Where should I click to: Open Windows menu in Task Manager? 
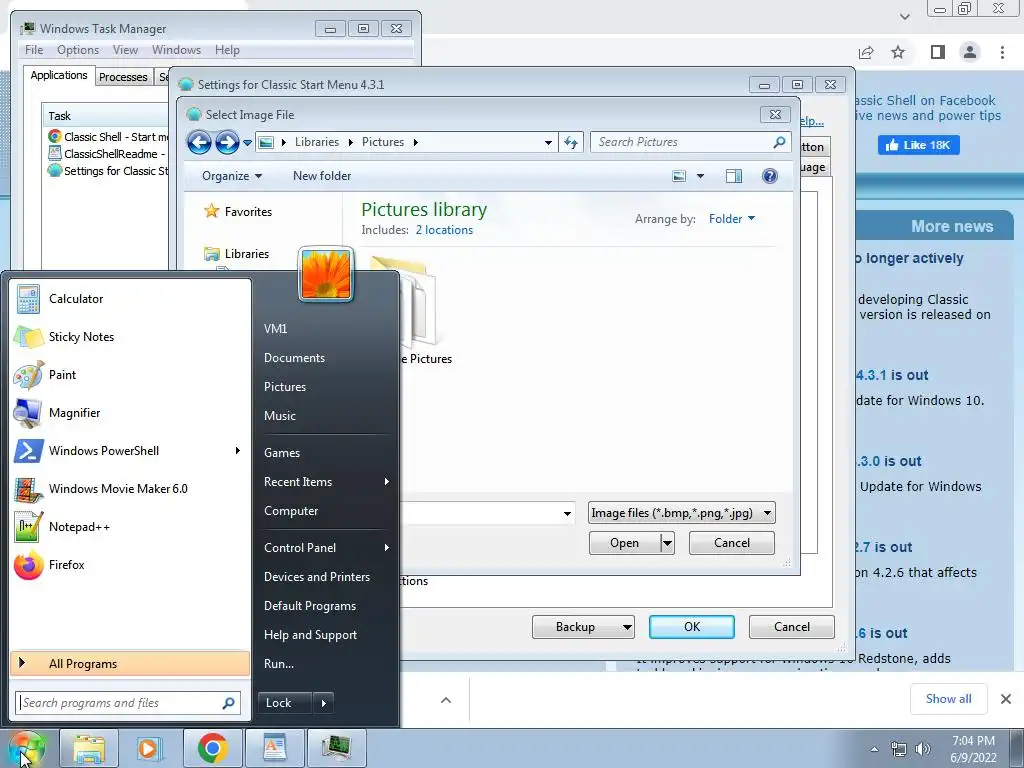pyautogui.click(x=176, y=50)
